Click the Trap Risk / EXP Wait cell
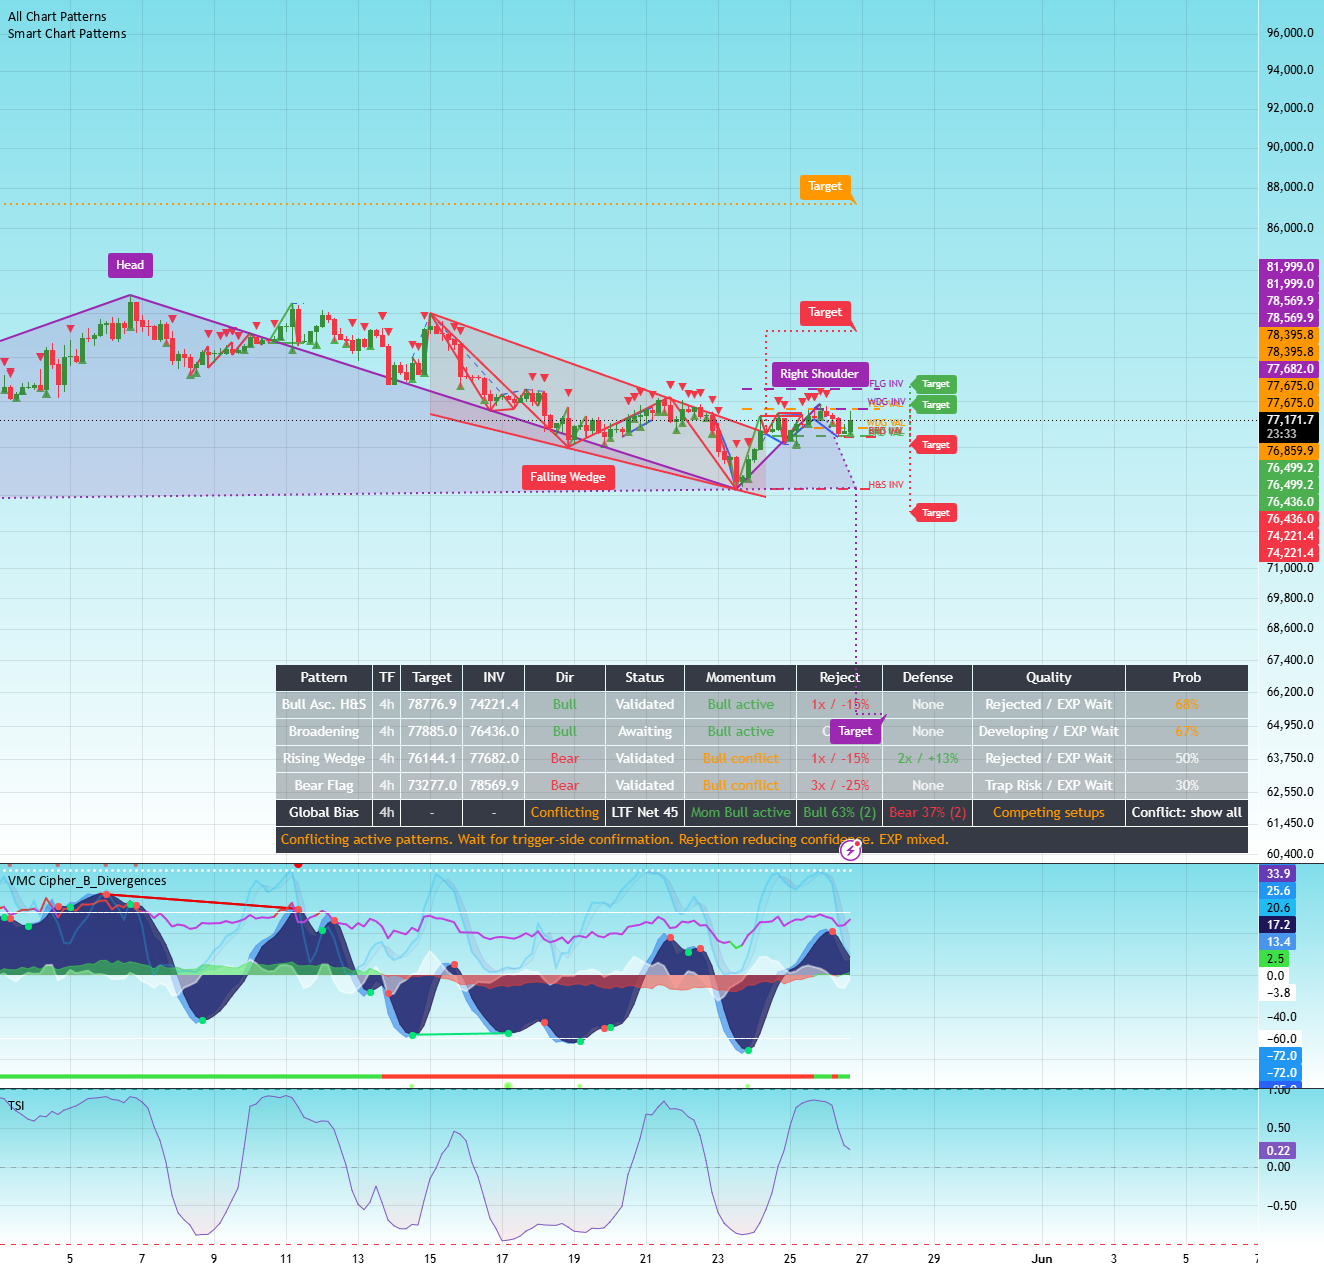1324x1273 pixels. (x=1049, y=785)
